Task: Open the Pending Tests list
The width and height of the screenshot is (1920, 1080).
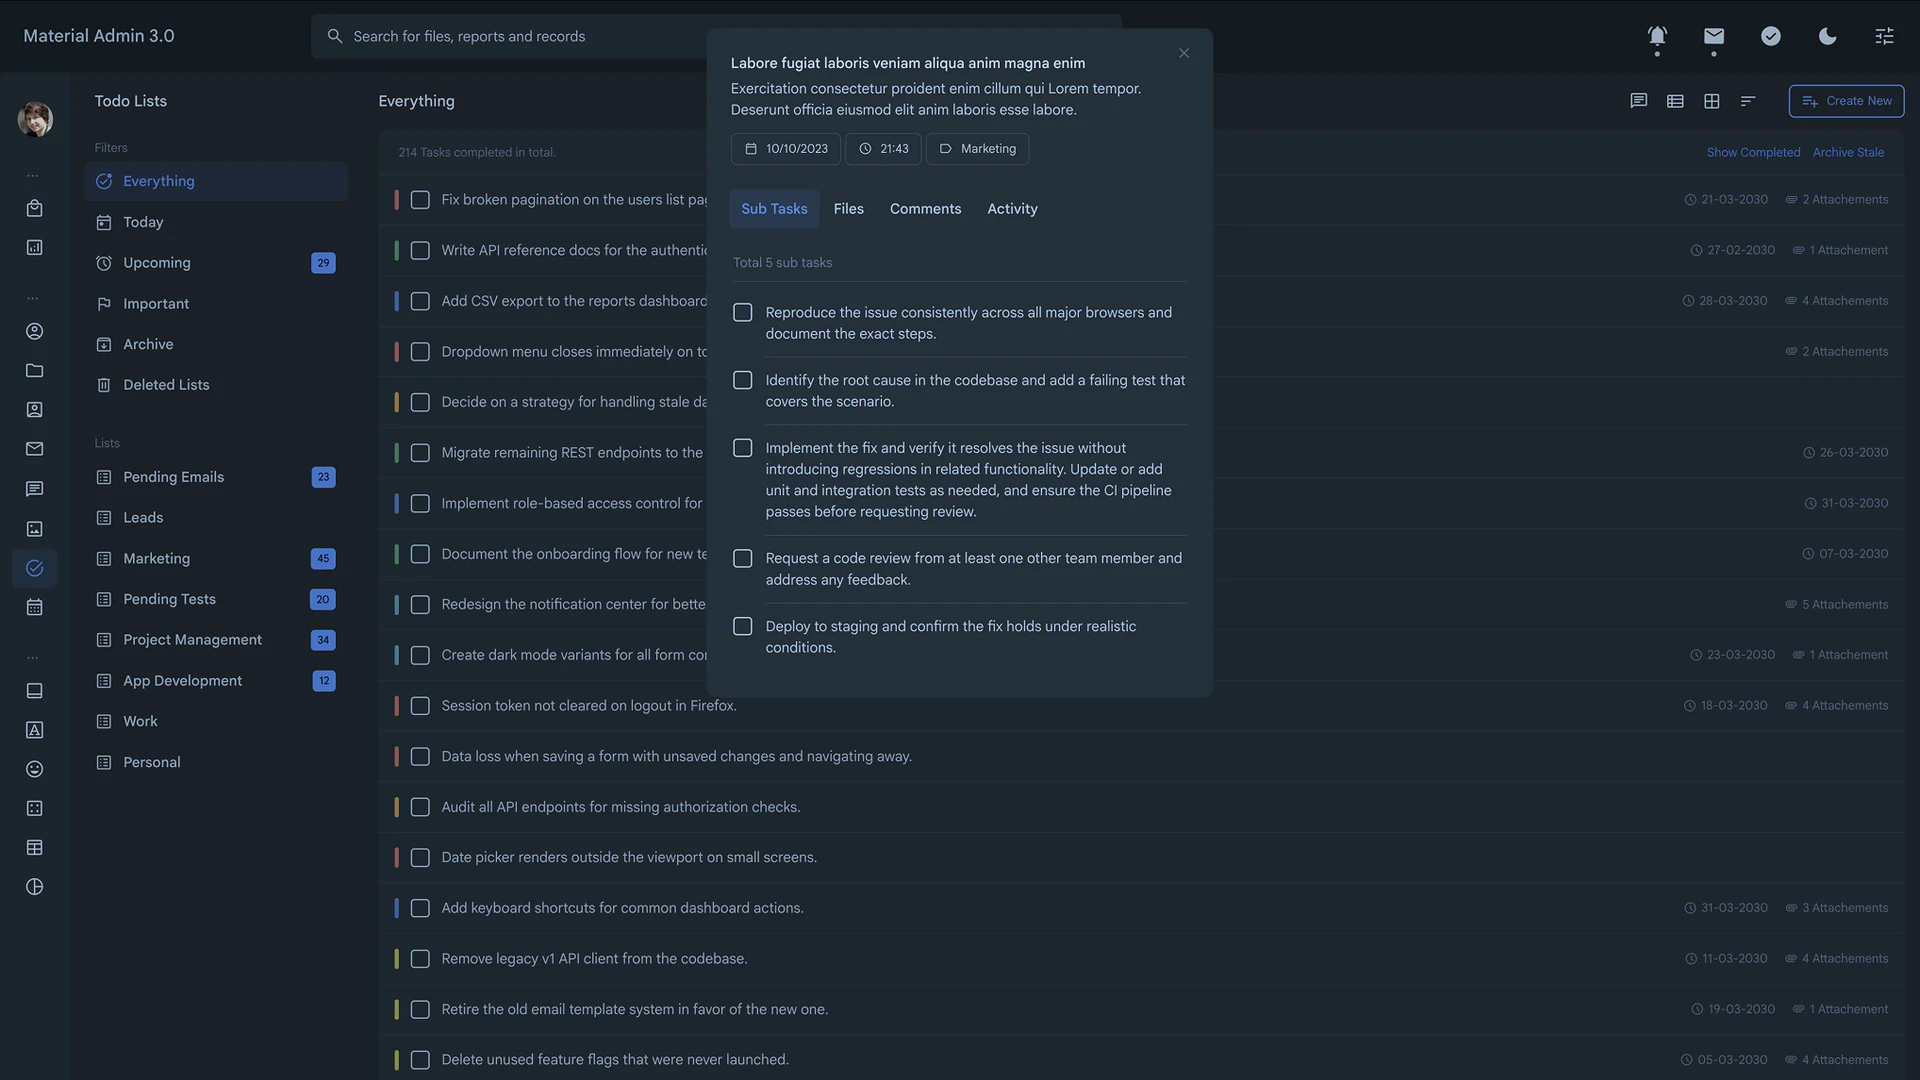Action: click(216, 599)
